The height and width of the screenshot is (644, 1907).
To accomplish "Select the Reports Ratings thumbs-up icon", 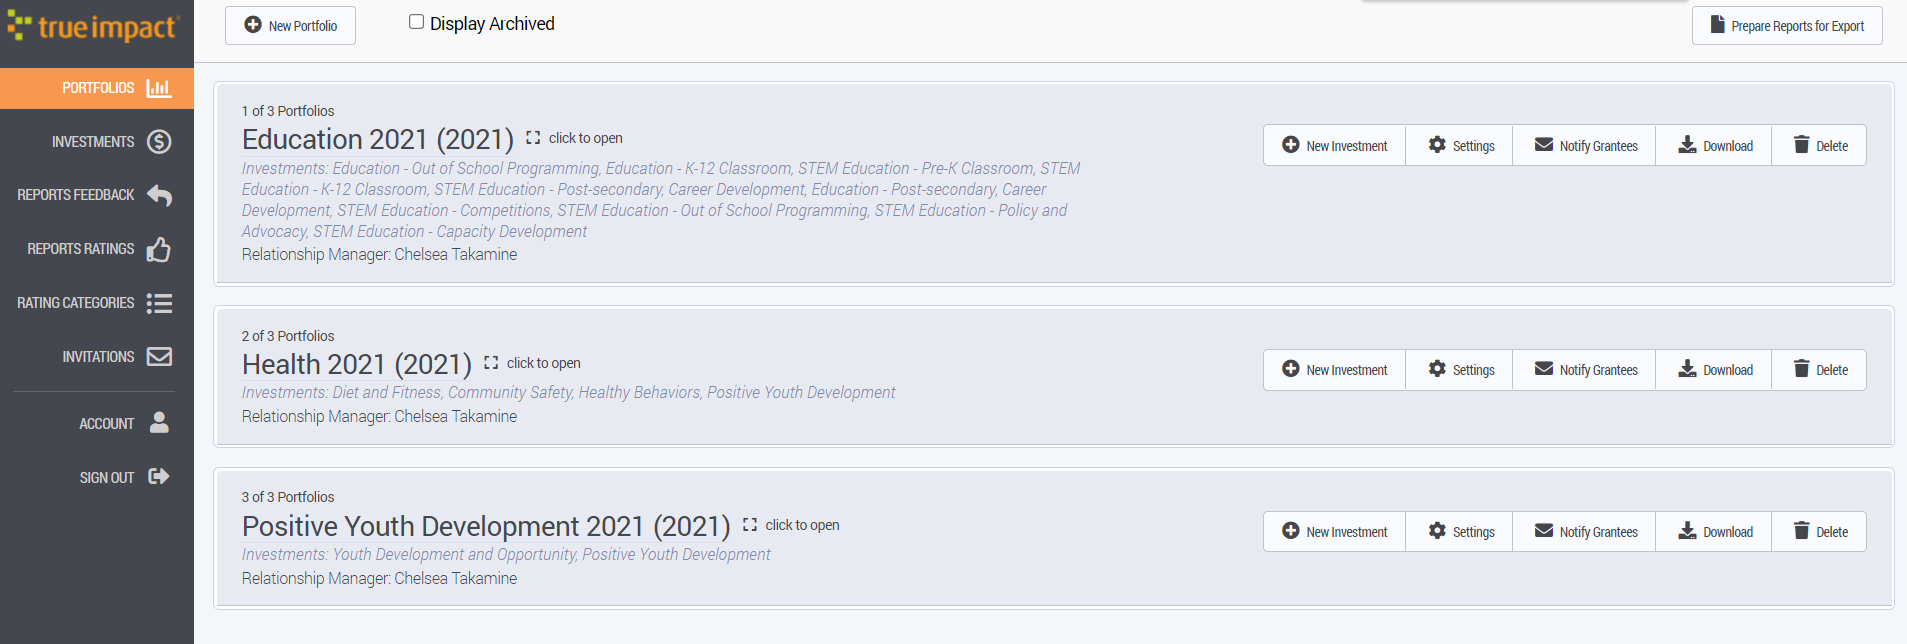I will click(x=159, y=249).
